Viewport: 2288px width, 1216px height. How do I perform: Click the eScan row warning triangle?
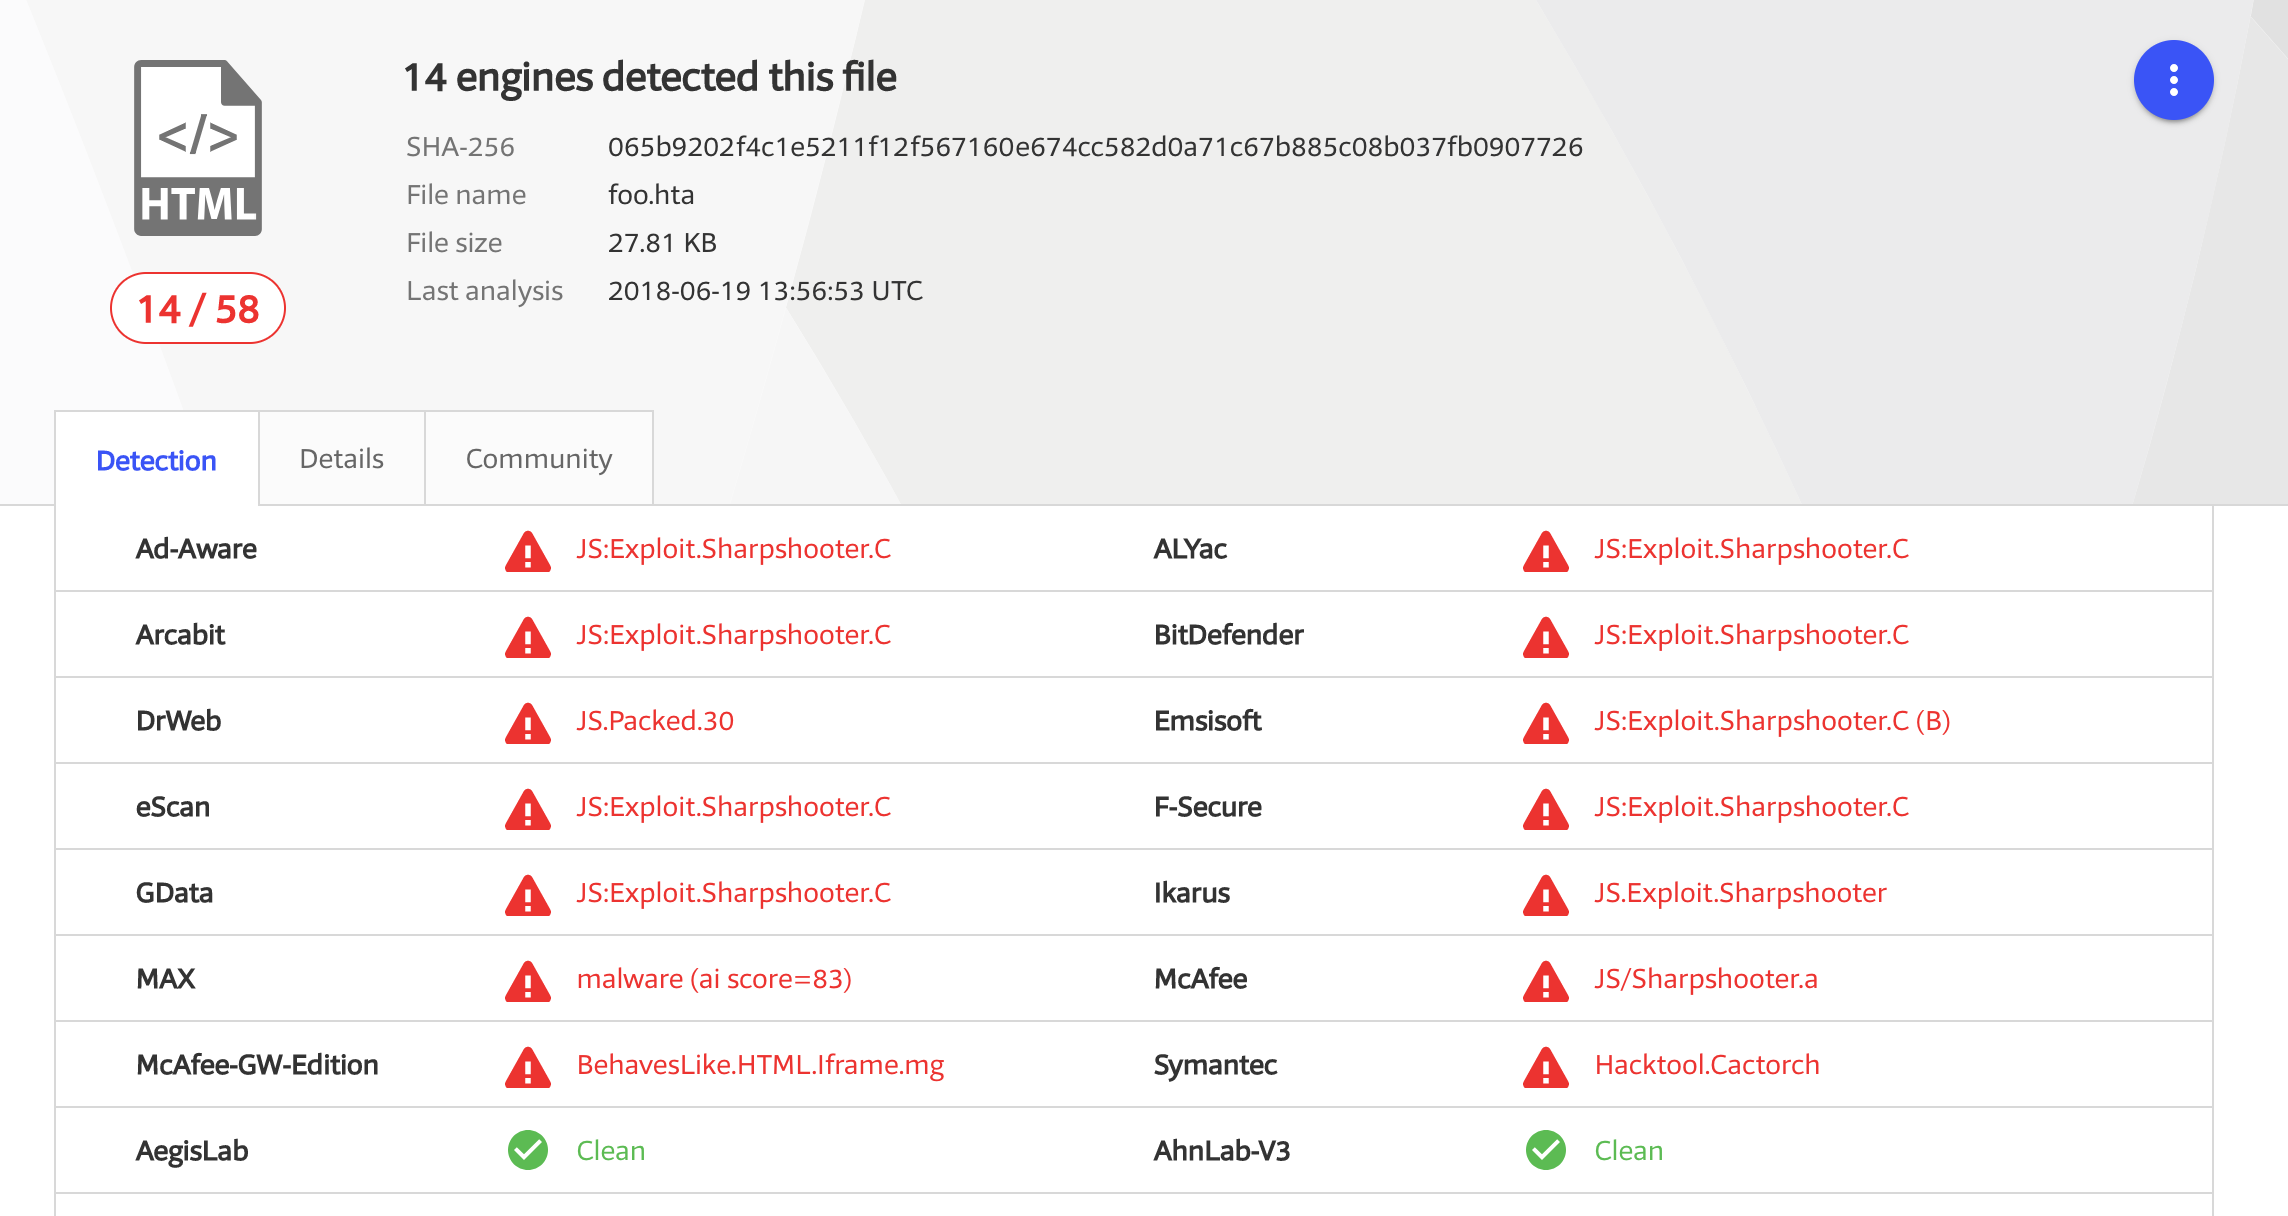point(528,809)
